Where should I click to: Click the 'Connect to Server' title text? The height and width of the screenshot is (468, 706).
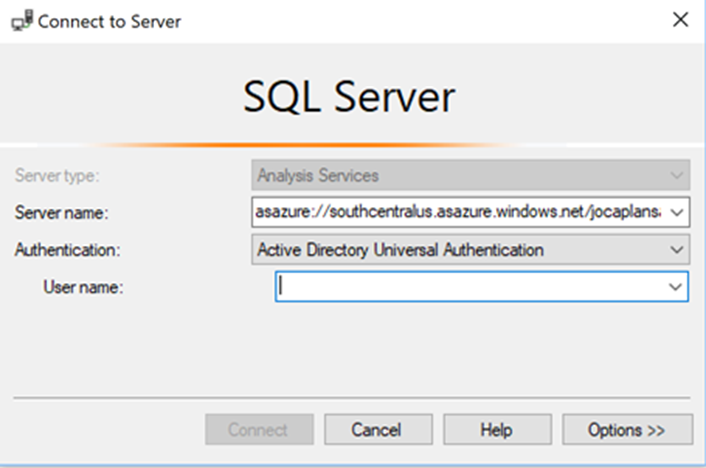tap(109, 21)
